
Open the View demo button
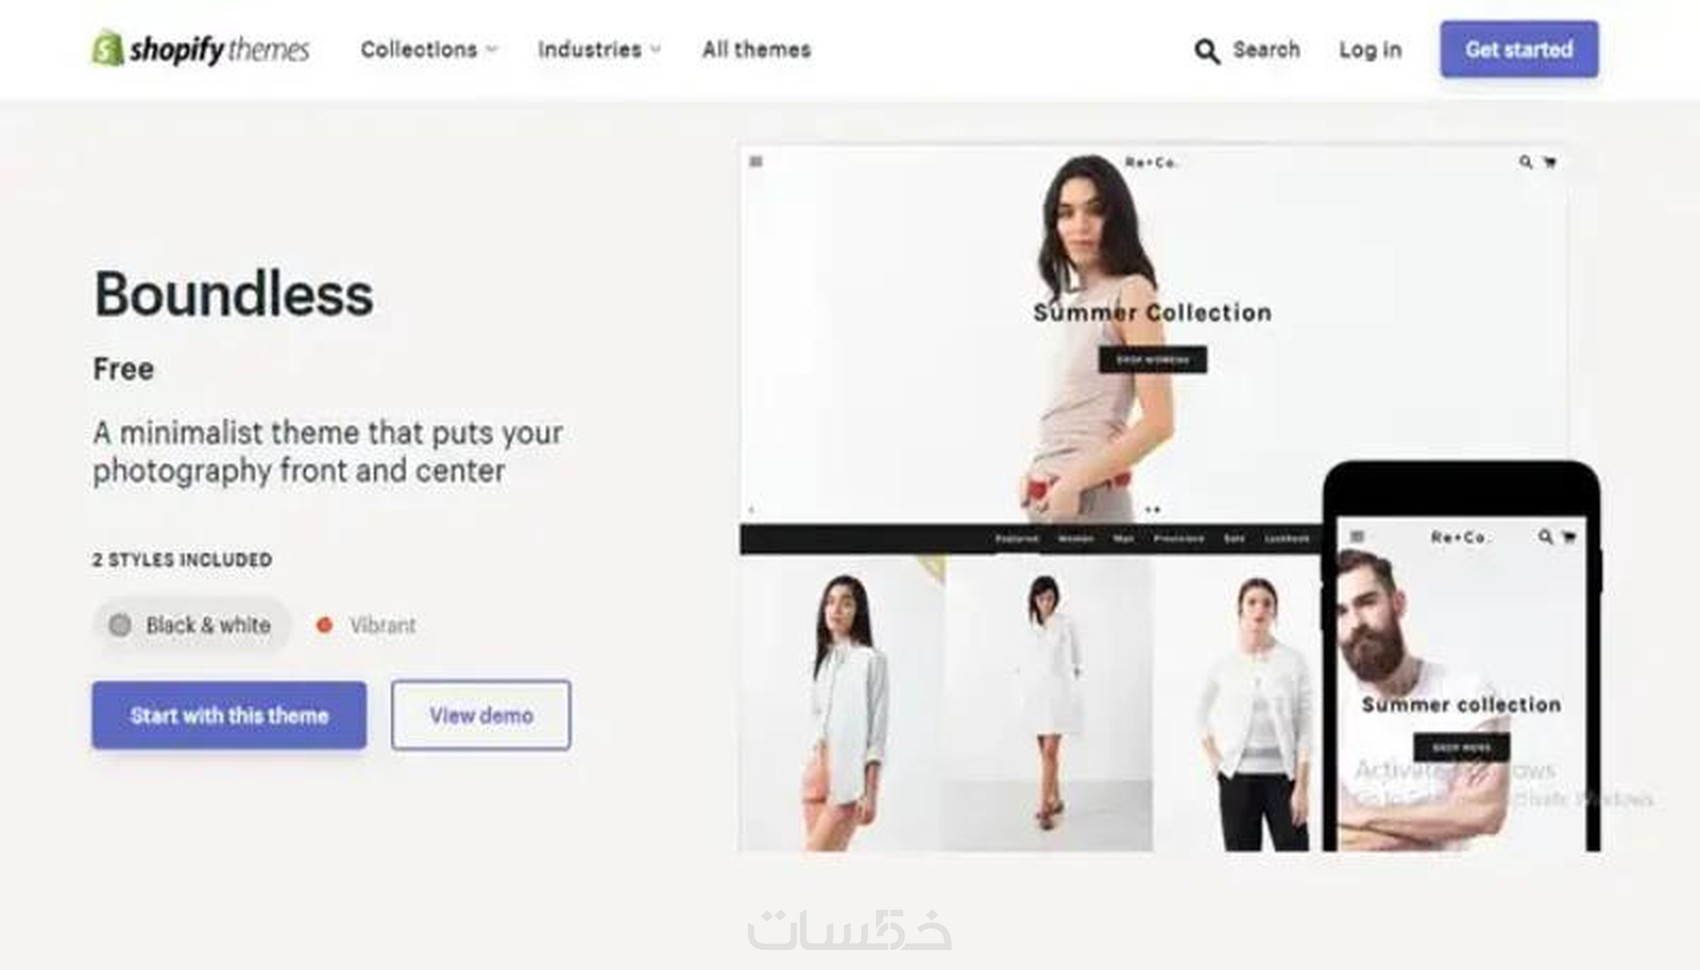pyautogui.click(x=481, y=715)
